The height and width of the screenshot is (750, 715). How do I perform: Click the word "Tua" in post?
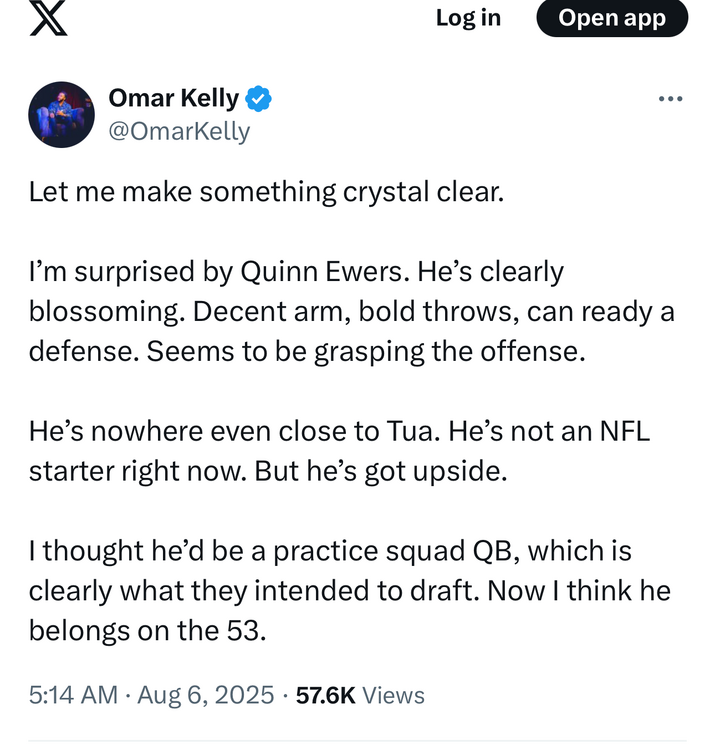point(409,431)
